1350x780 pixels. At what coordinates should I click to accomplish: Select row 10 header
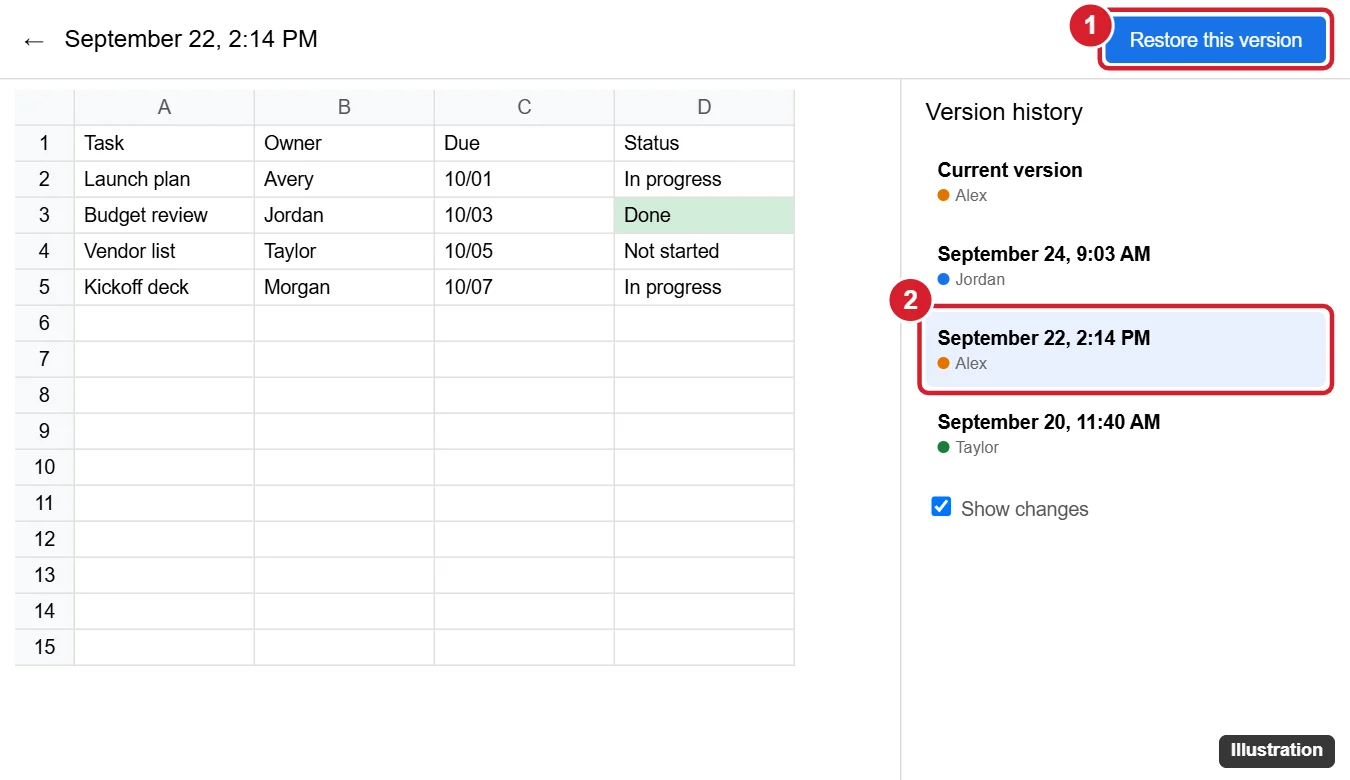tap(44, 467)
